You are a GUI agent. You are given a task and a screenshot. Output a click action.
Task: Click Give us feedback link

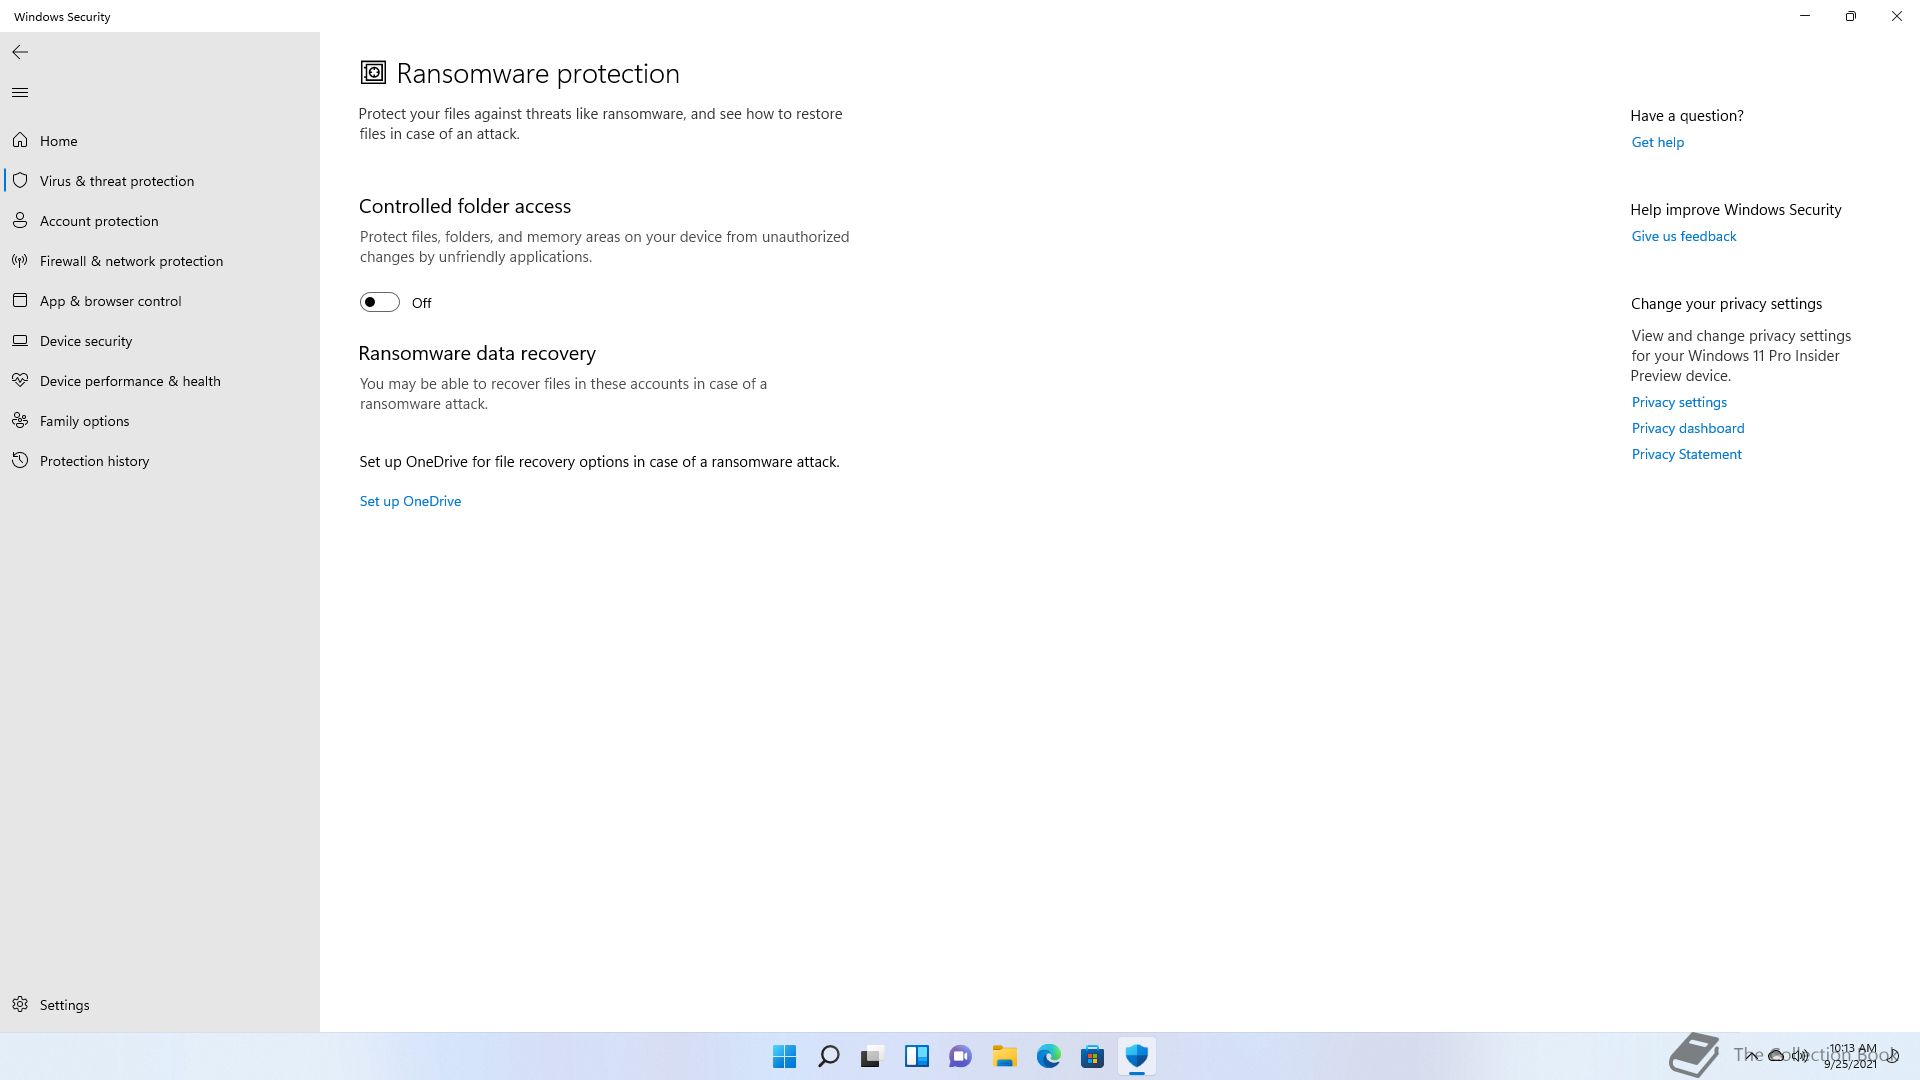(1684, 236)
